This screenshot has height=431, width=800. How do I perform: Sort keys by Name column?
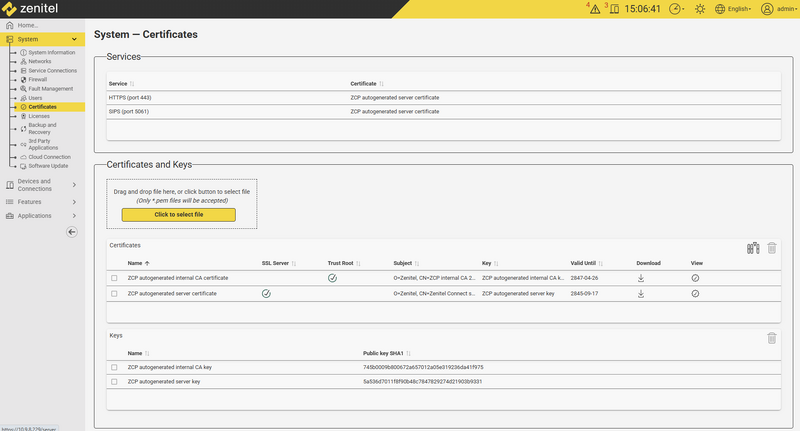click(x=138, y=353)
